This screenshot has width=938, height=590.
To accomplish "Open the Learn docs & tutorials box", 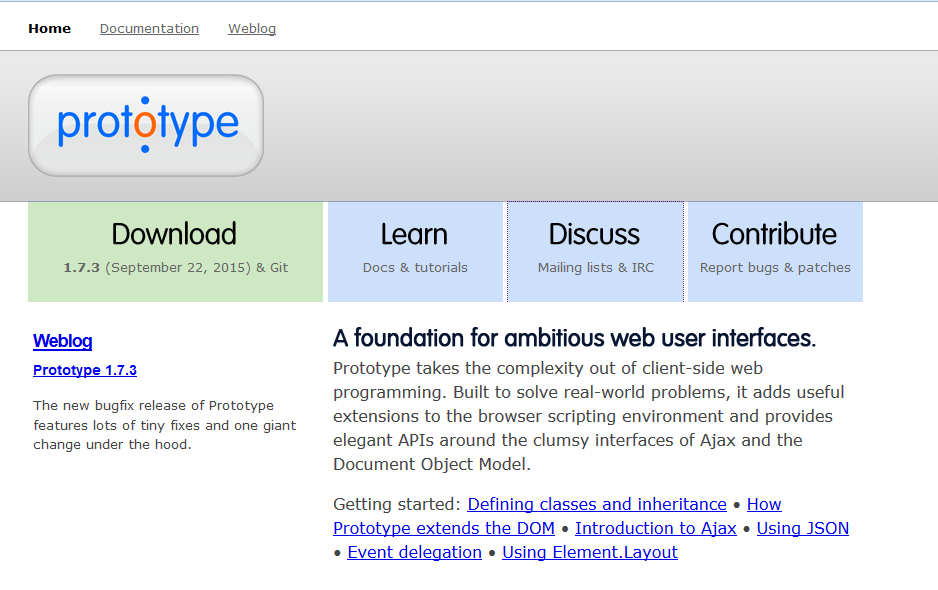I will pyautogui.click(x=415, y=252).
